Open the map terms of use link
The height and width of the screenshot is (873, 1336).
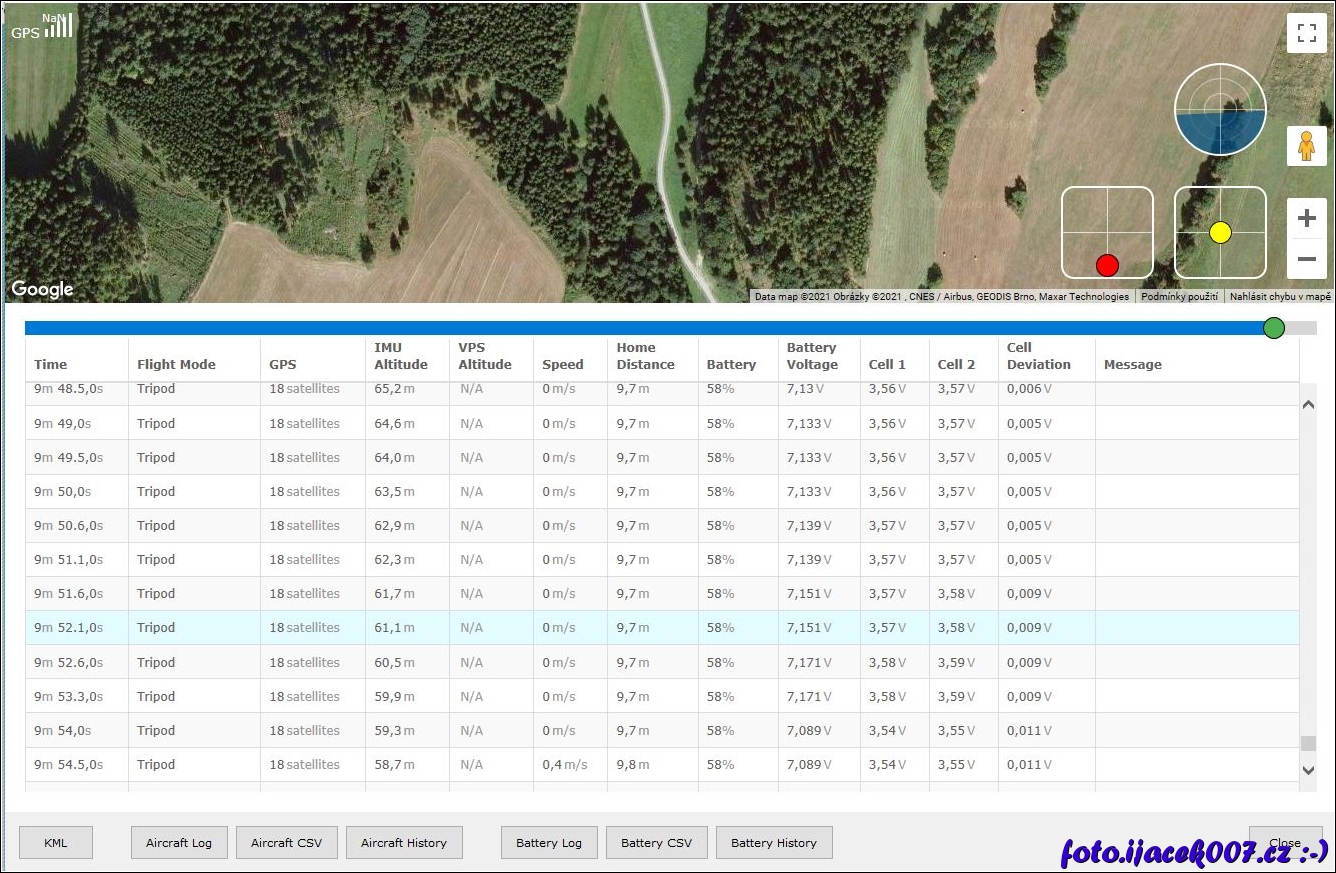point(1179,297)
